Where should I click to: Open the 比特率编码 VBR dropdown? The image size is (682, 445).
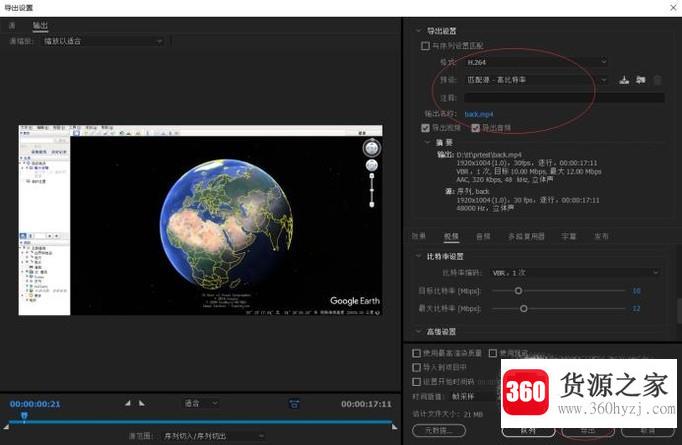pos(575,273)
